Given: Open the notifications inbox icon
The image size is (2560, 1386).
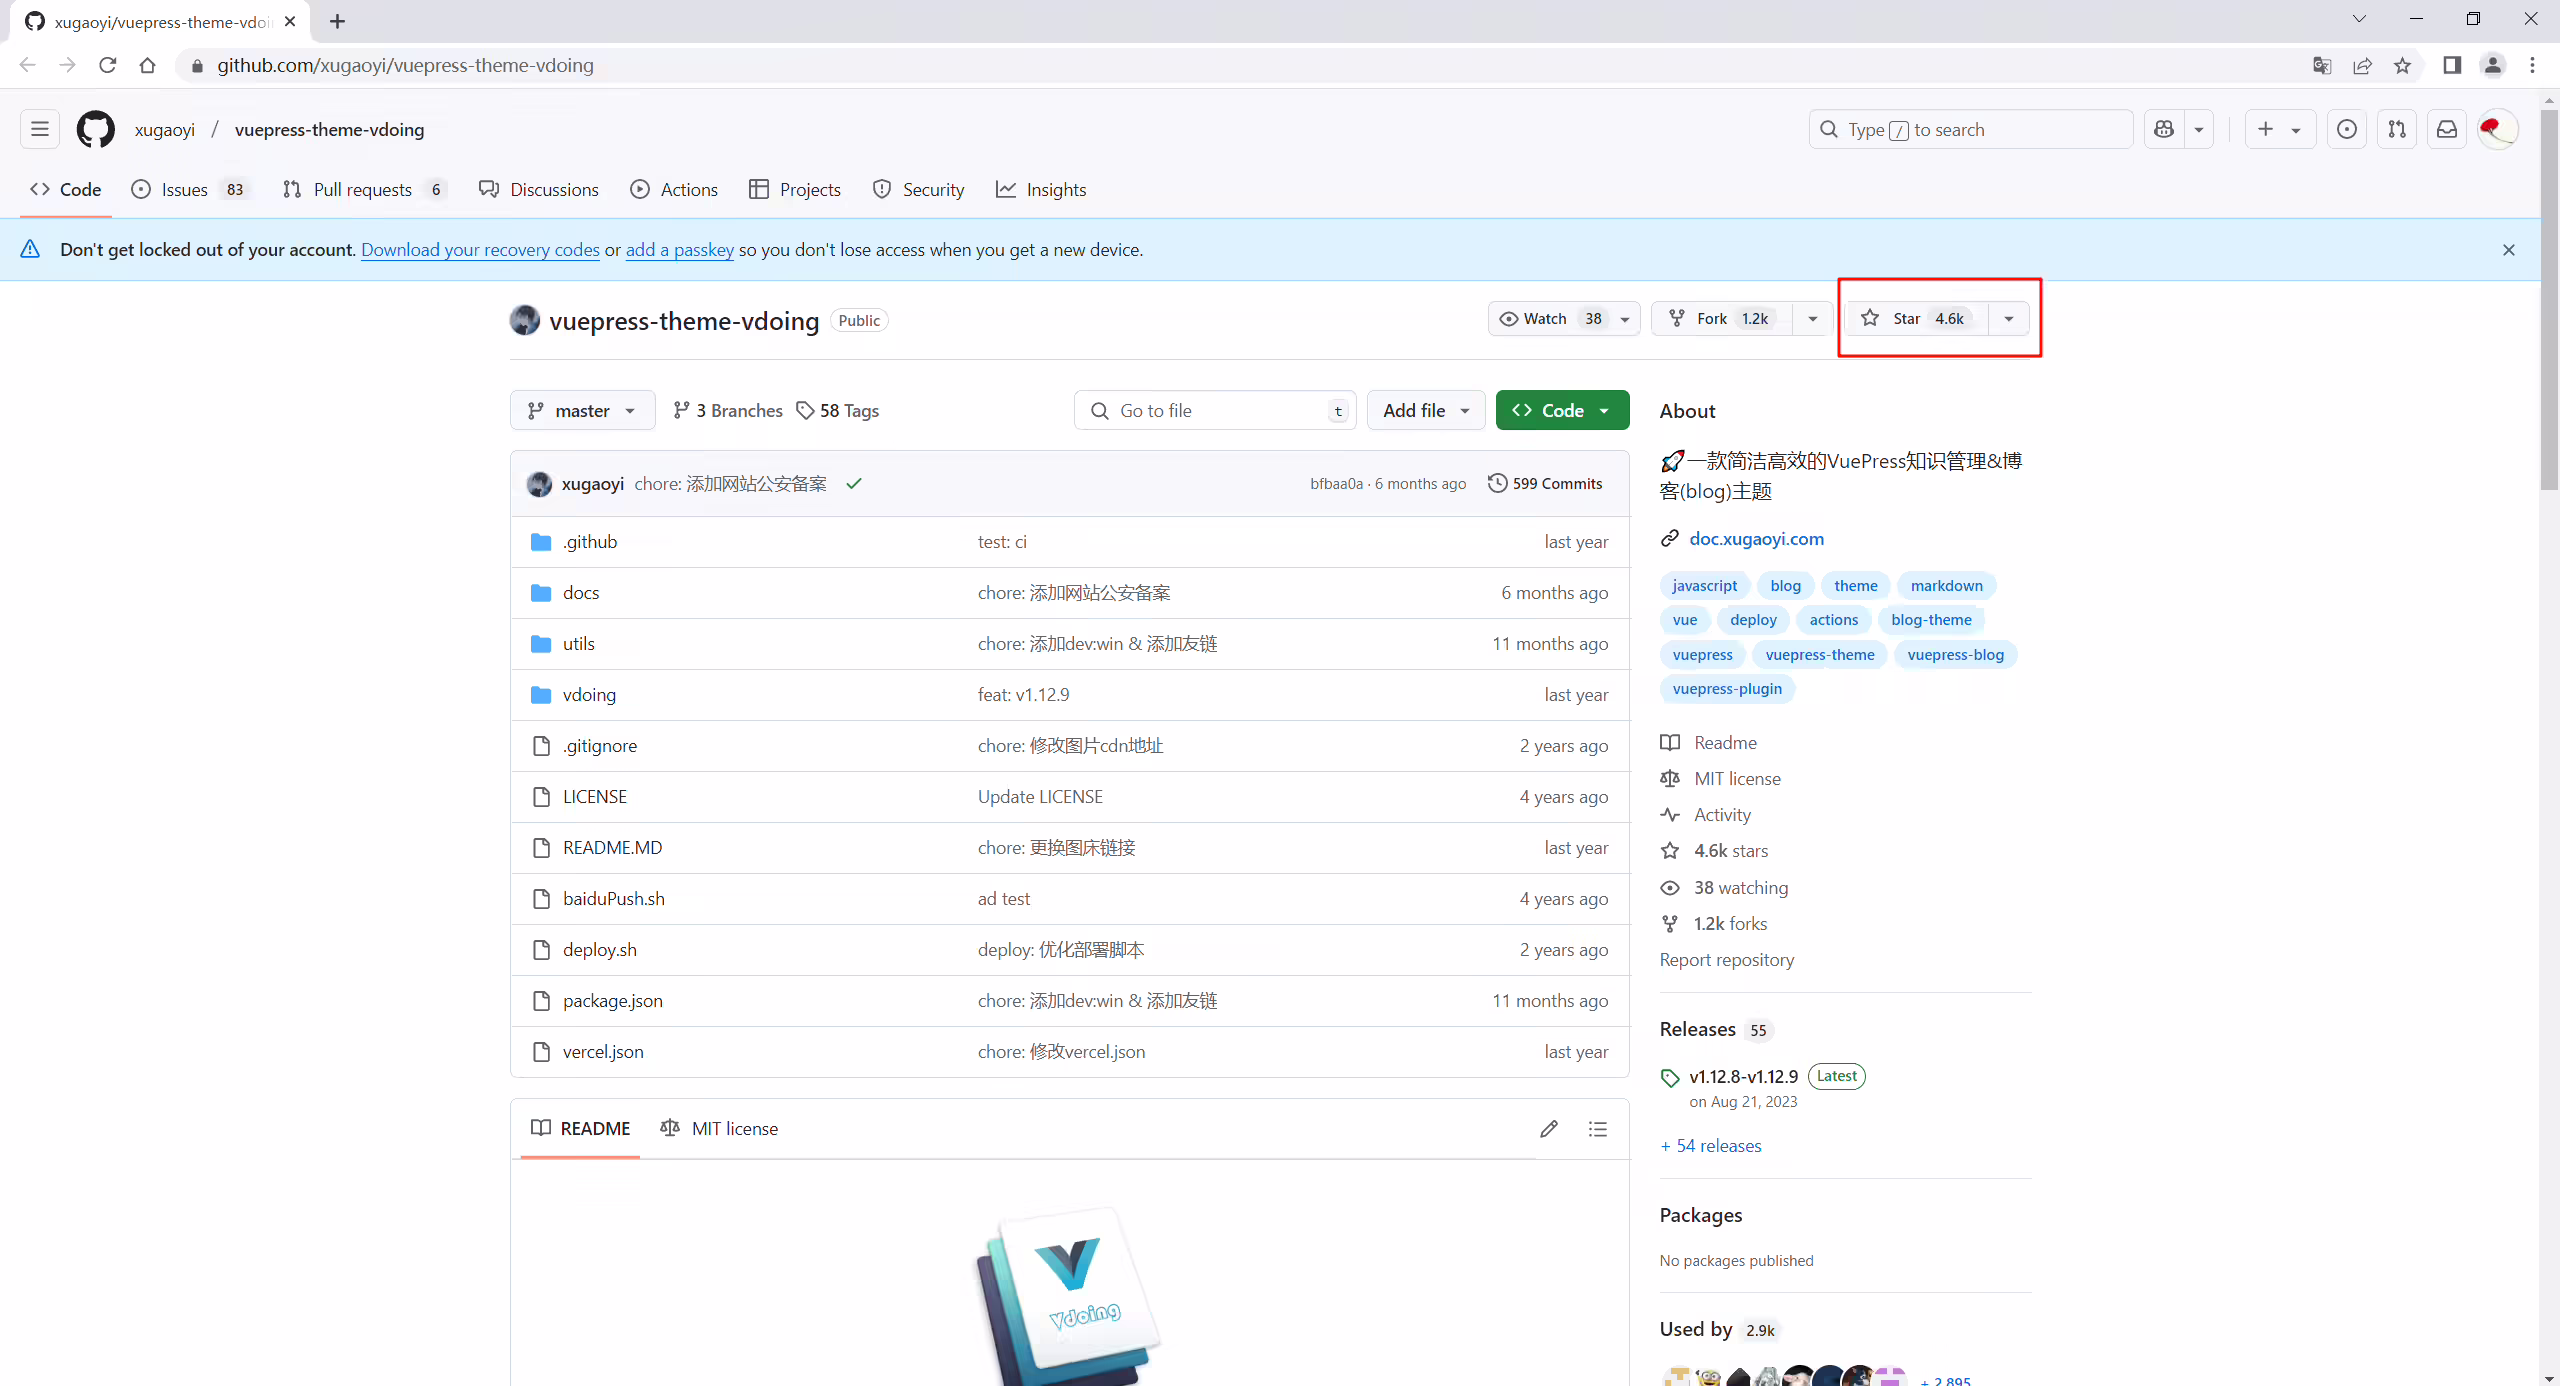Looking at the screenshot, I should tap(2447, 129).
